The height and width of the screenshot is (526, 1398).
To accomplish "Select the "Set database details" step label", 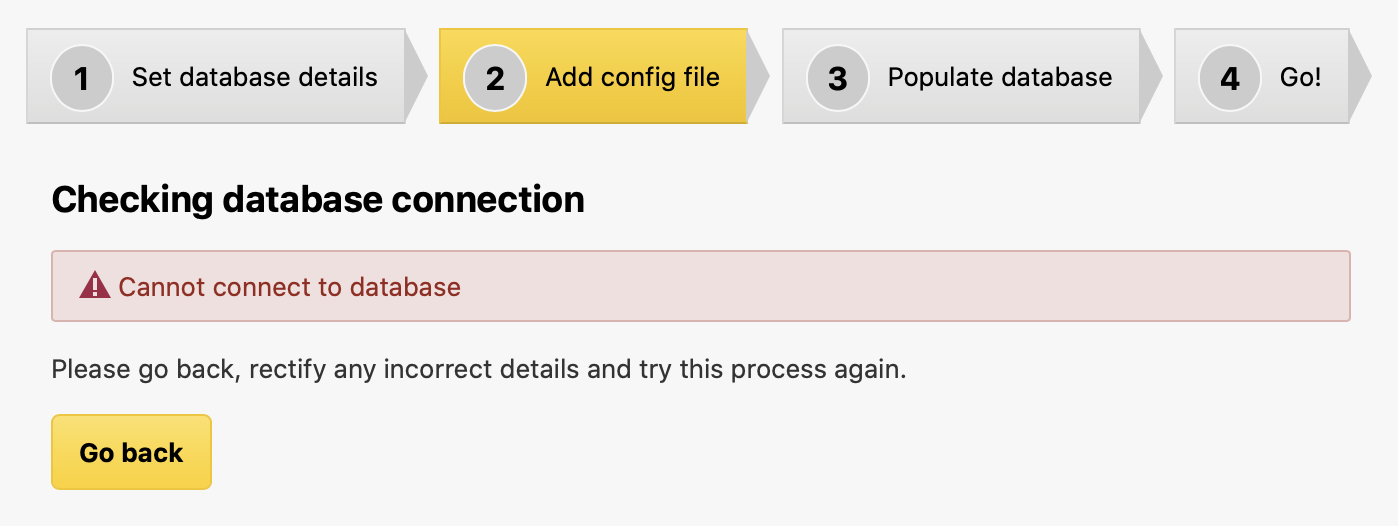I will click(x=255, y=77).
